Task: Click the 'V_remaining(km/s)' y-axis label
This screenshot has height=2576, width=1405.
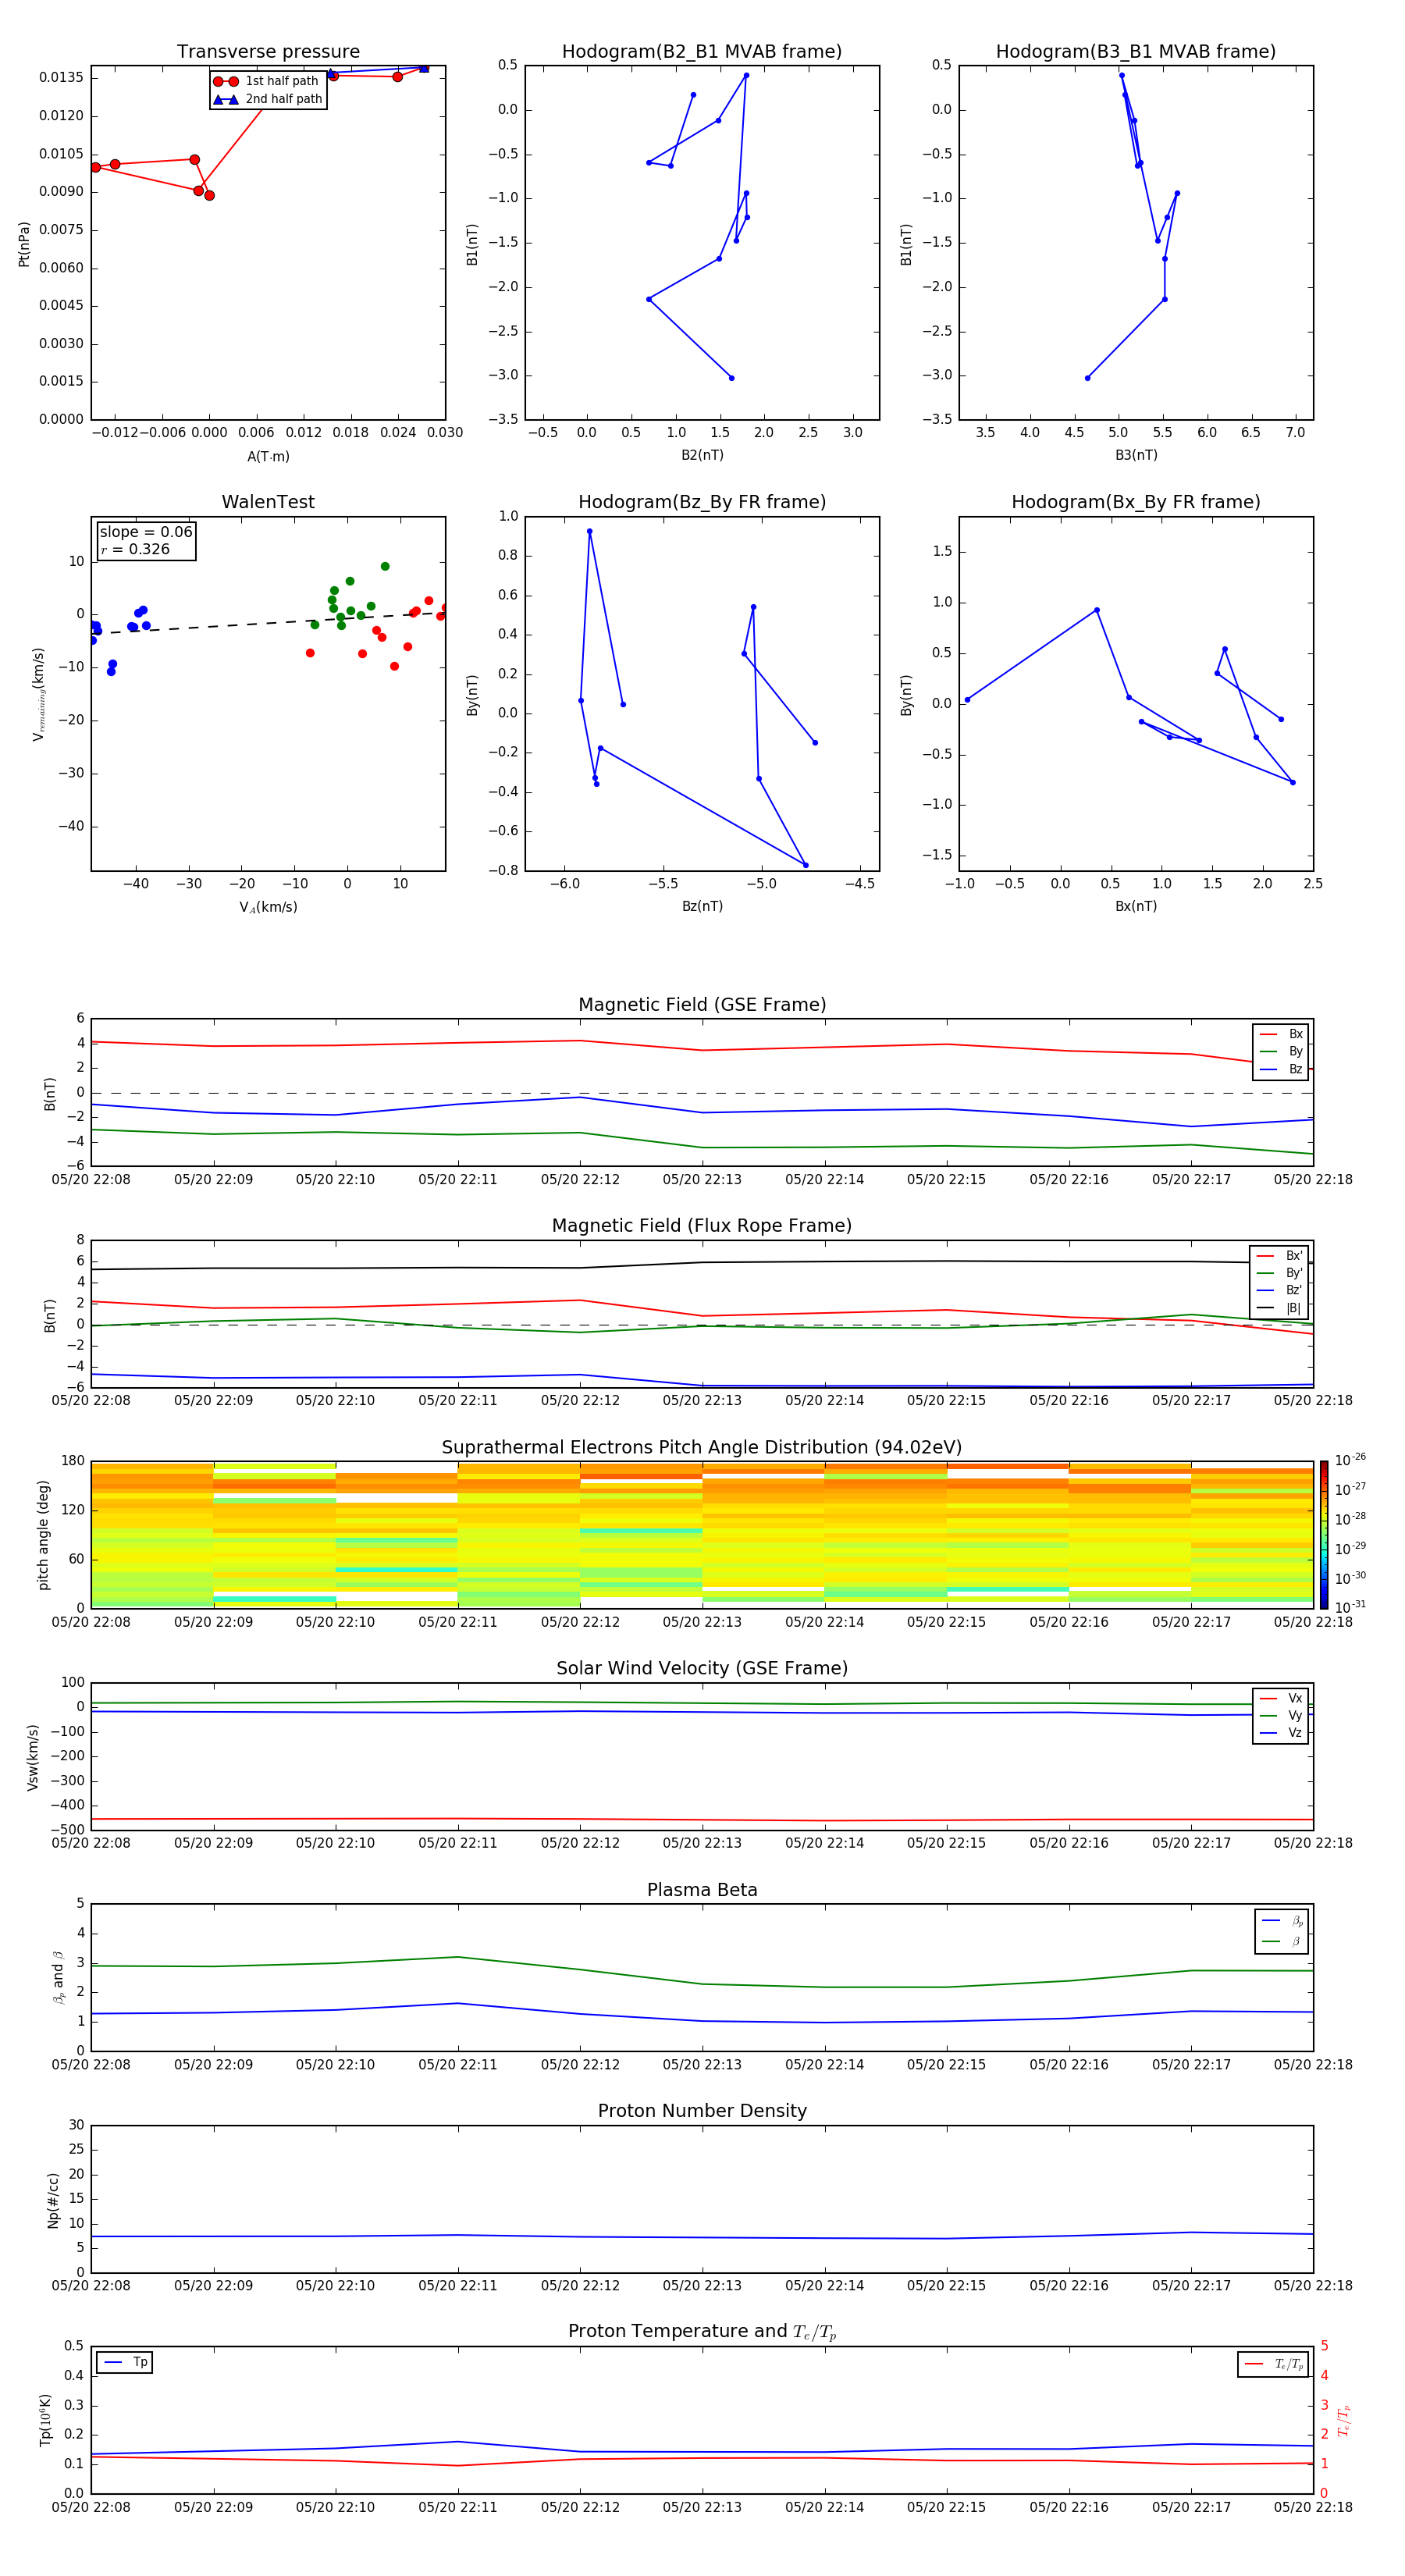Action: click(x=38, y=694)
